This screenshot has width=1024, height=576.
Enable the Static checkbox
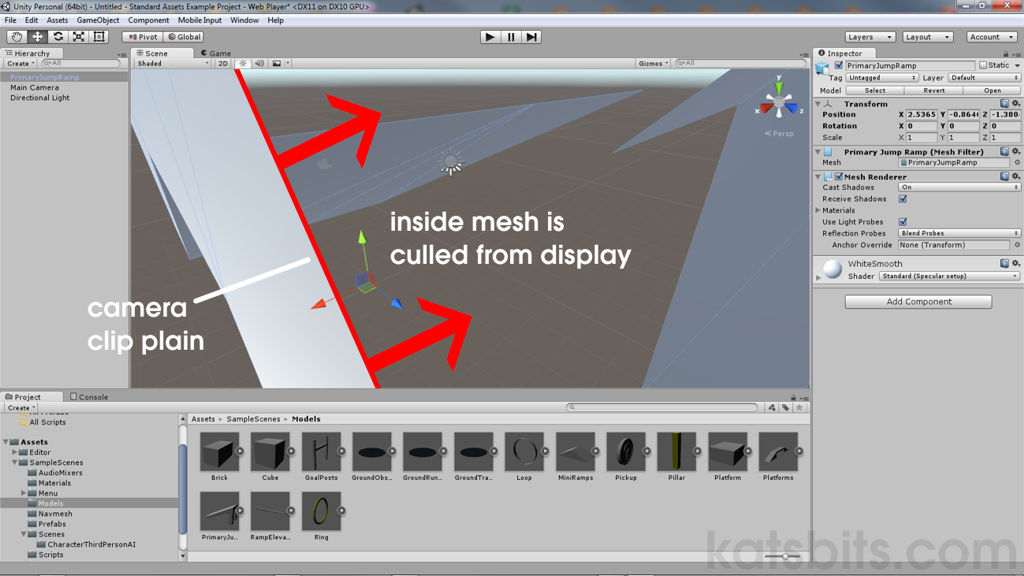[x=983, y=65]
